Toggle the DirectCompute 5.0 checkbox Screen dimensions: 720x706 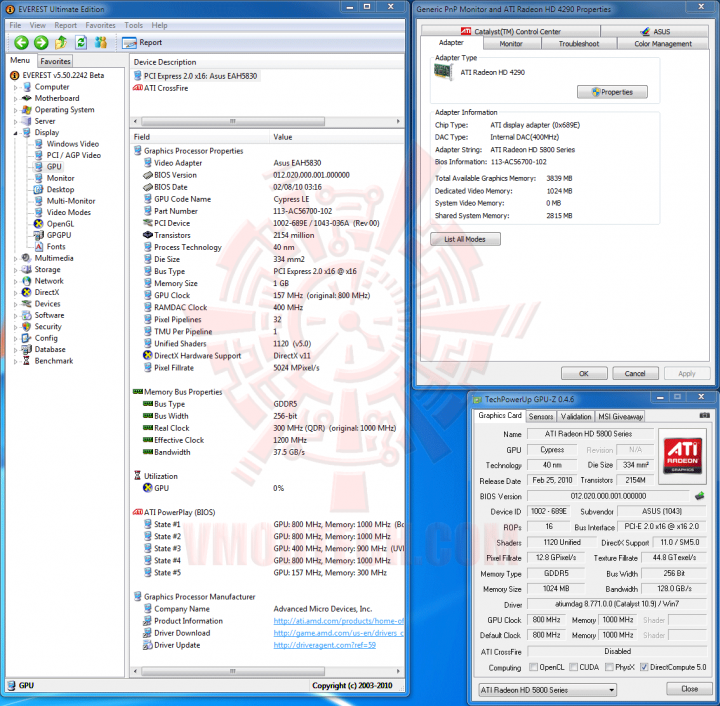click(x=644, y=667)
